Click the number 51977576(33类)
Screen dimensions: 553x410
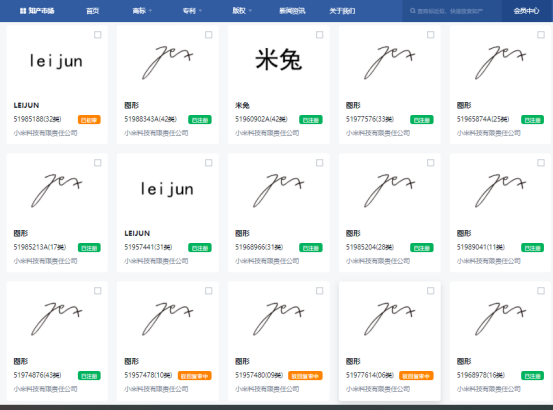(370, 119)
